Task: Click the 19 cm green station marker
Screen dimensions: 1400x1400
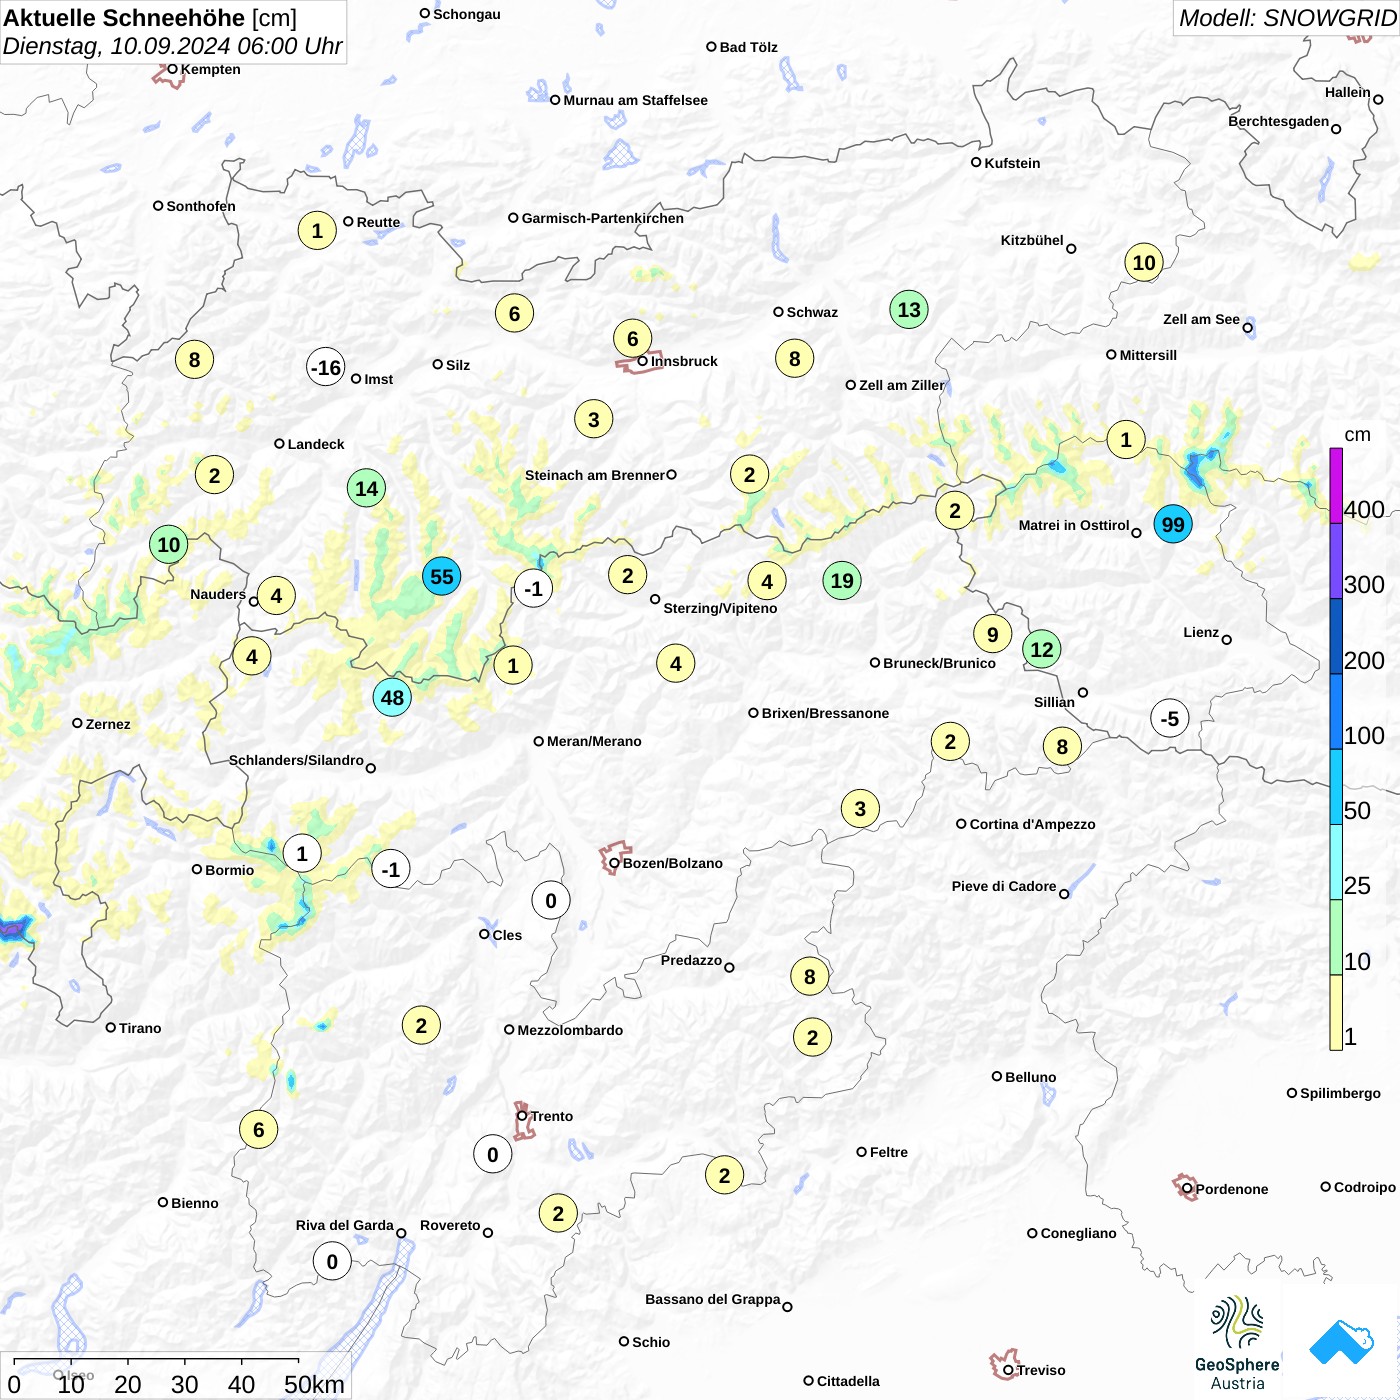Action: [x=842, y=580]
